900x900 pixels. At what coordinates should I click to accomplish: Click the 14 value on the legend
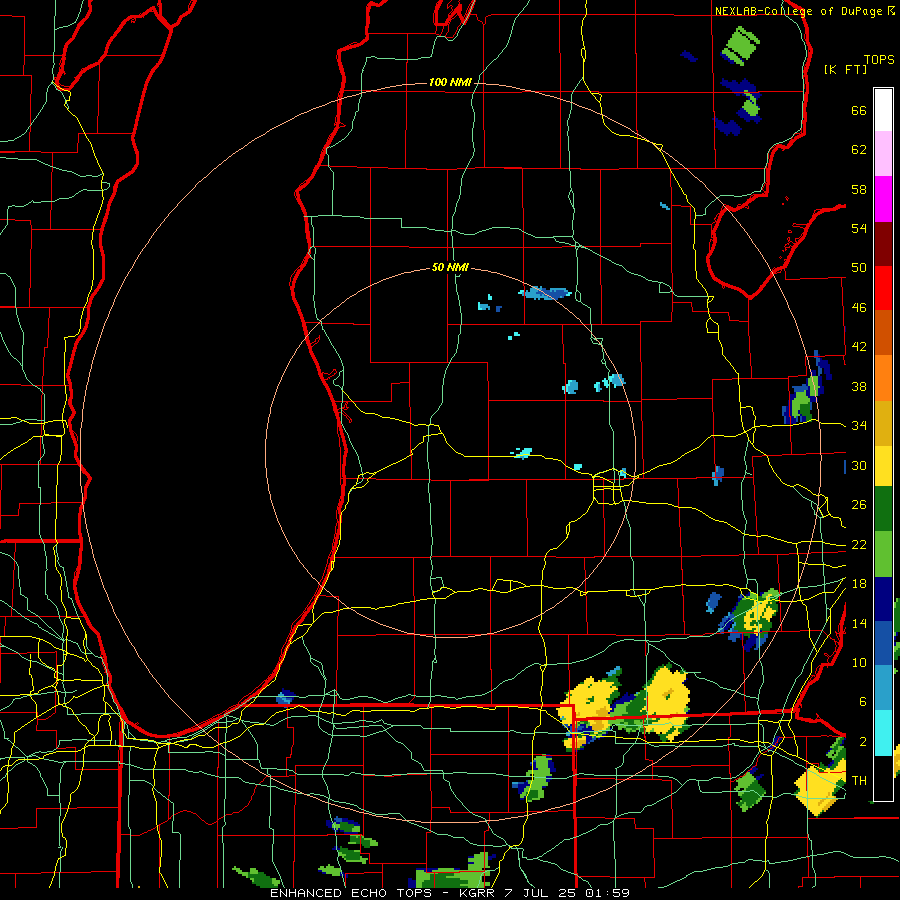859,623
